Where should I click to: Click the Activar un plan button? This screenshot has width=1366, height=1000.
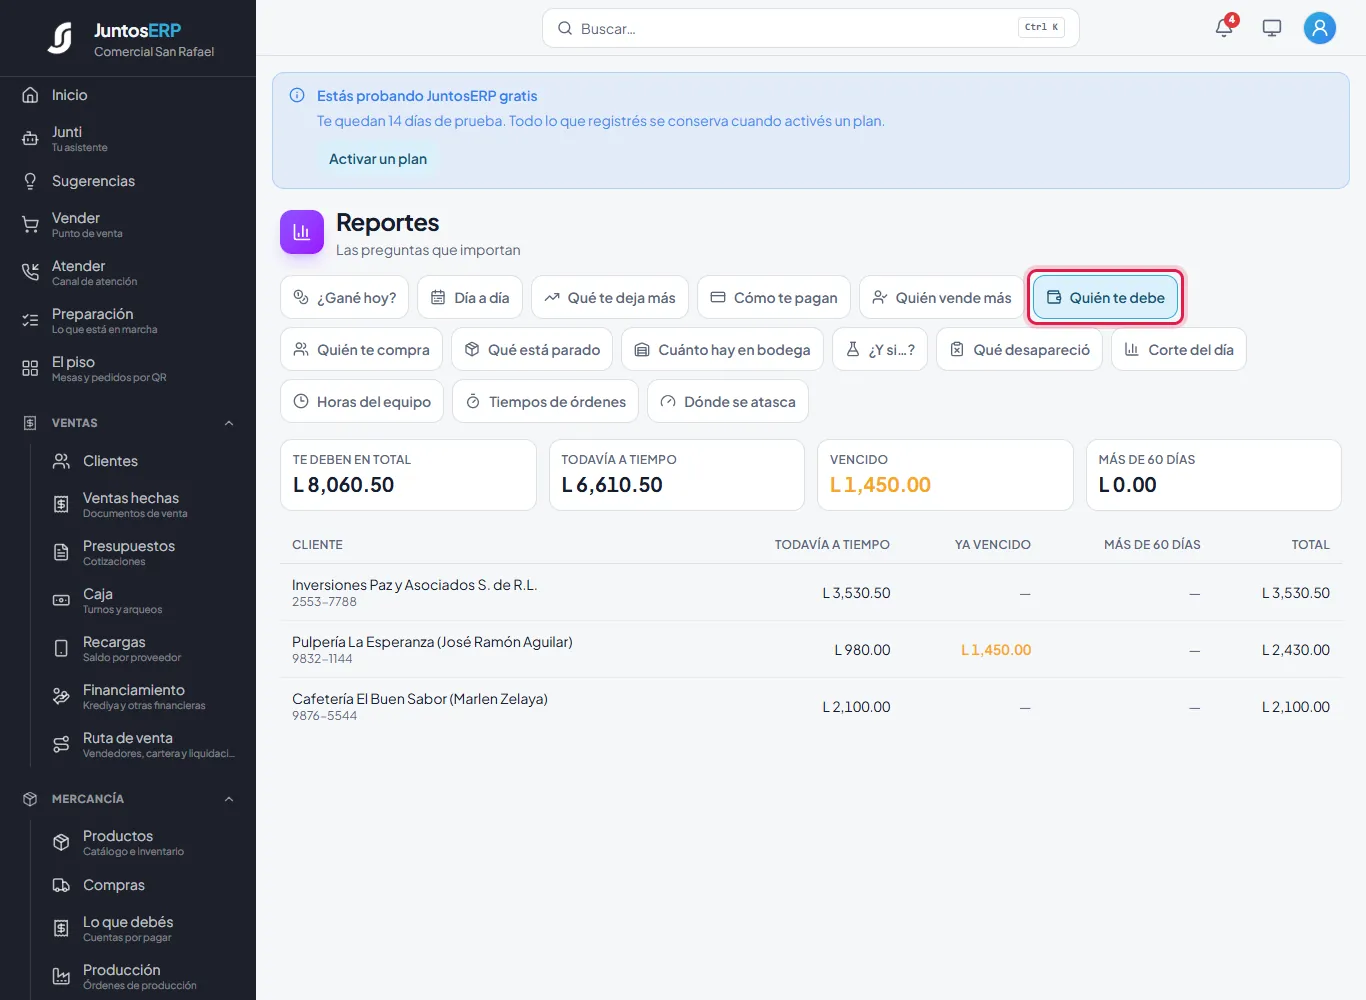378,159
